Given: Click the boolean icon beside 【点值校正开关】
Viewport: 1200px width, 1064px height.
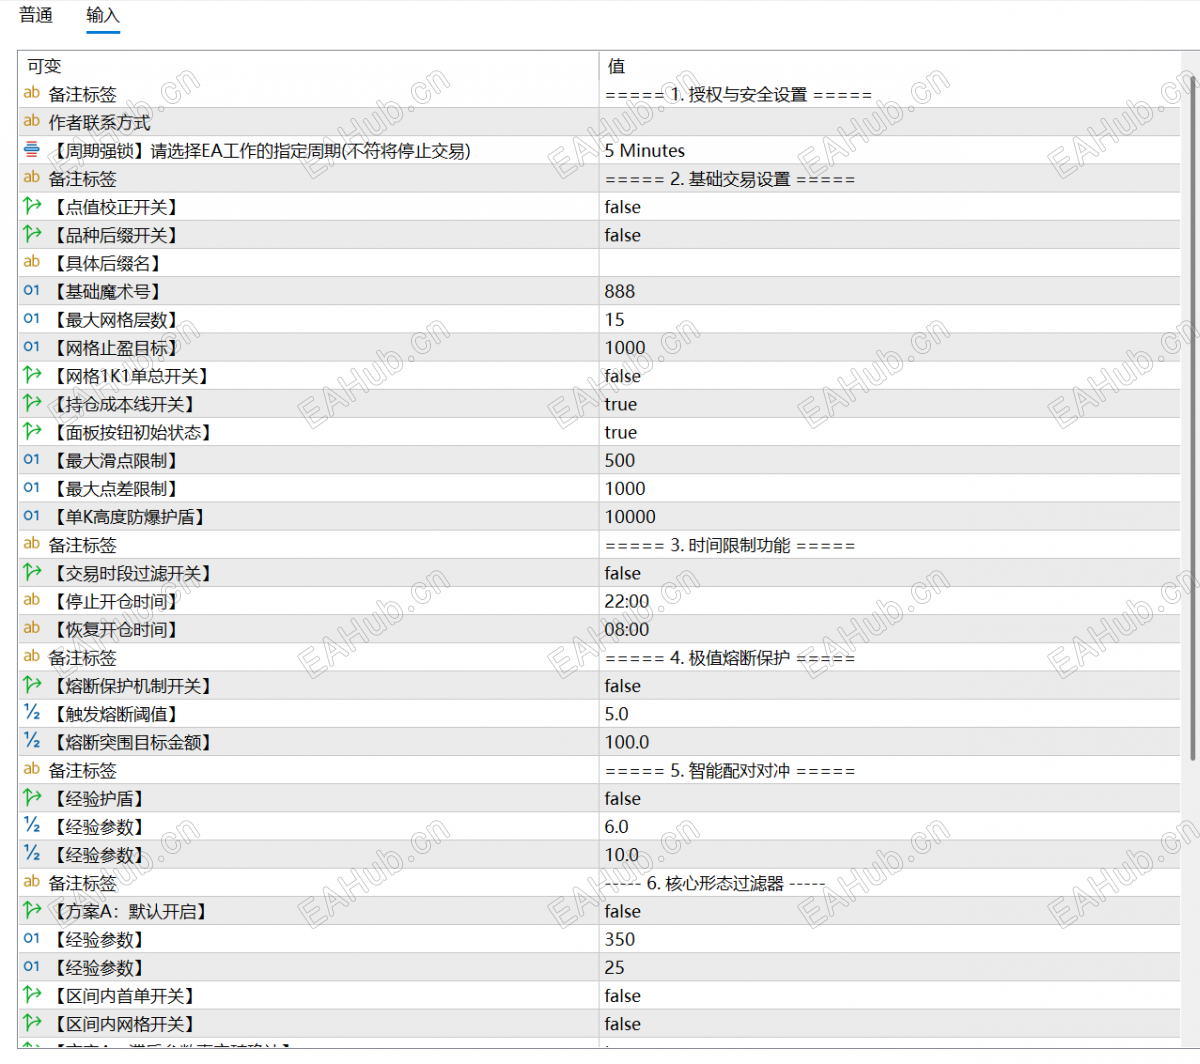Looking at the screenshot, I should (32, 206).
